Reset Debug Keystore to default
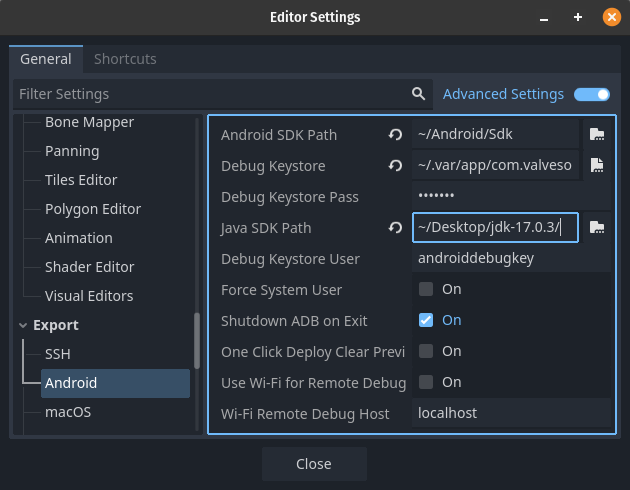 pyautogui.click(x=395, y=166)
